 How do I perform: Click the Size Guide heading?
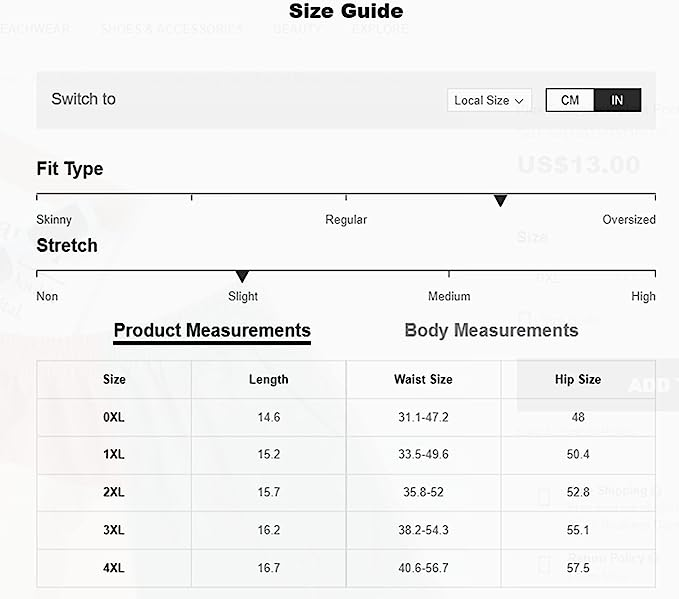click(346, 12)
